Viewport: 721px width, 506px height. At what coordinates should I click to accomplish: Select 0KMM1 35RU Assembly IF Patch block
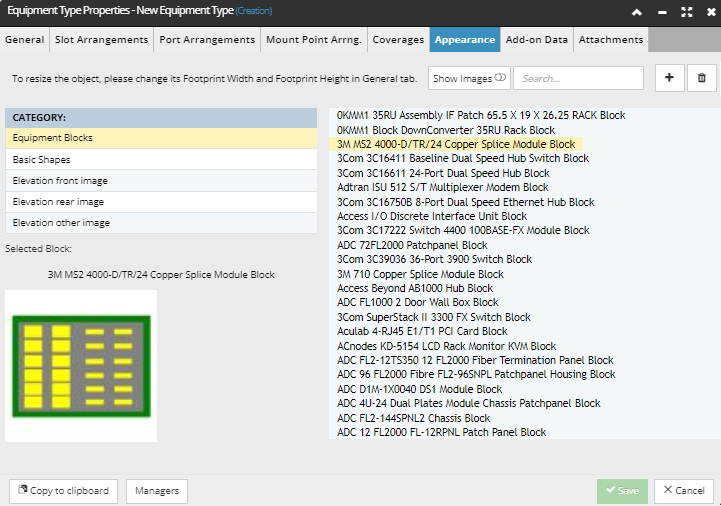pos(481,115)
